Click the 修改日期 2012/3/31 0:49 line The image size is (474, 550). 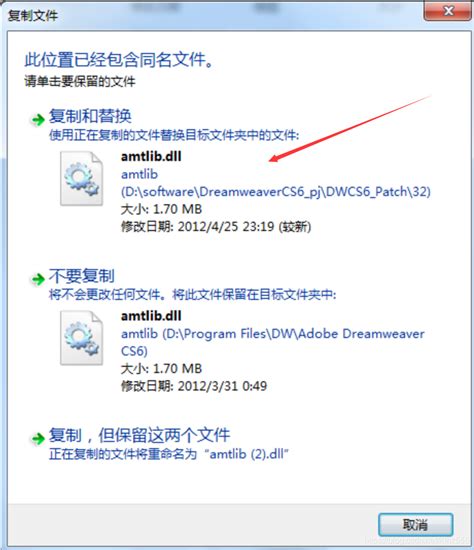point(194,386)
